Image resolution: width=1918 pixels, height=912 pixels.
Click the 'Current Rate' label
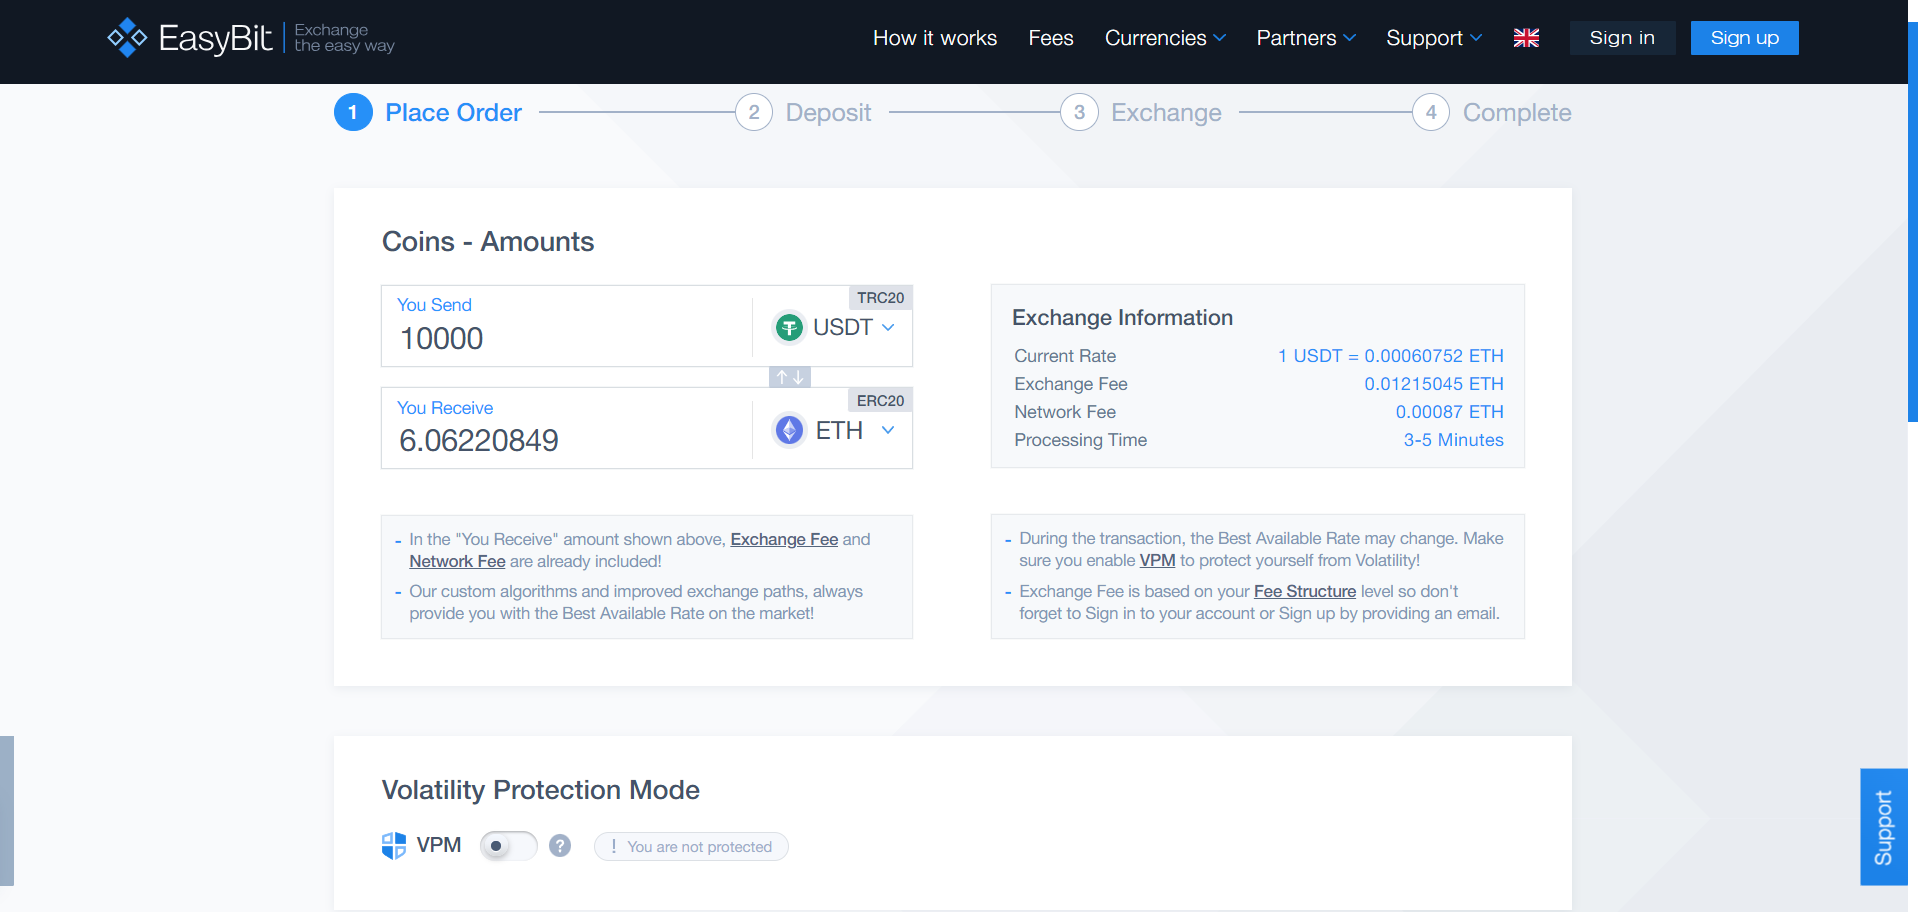pyautogui.click(x=1065, y=356)
